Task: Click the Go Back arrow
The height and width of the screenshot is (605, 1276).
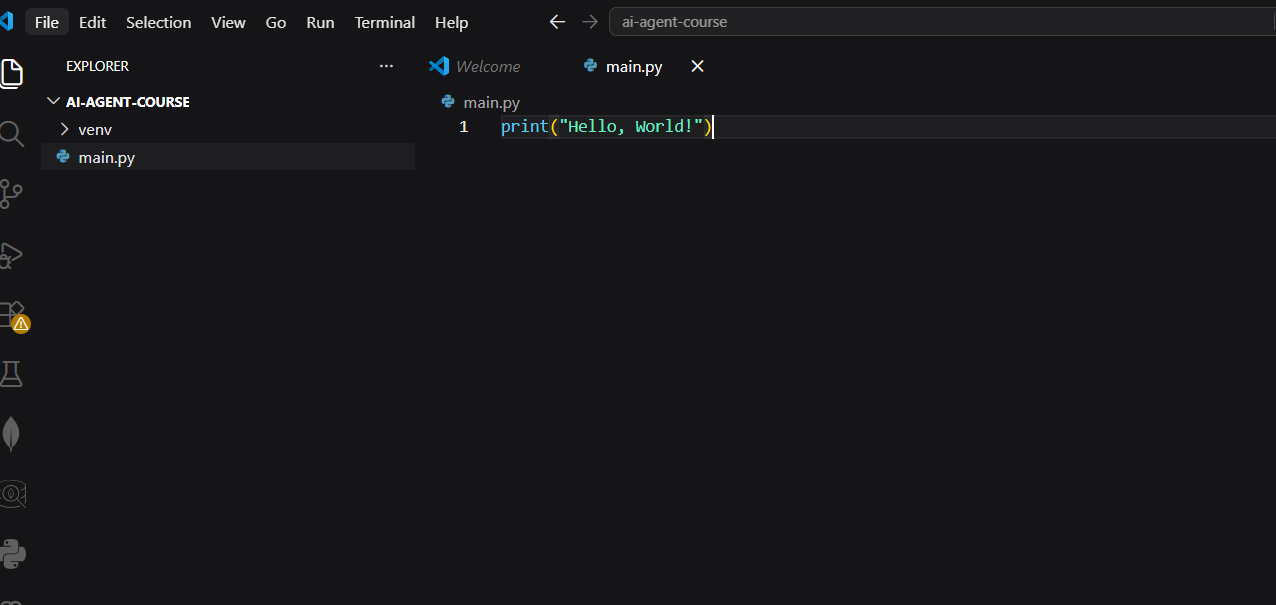Action: (x=558, y=22)
